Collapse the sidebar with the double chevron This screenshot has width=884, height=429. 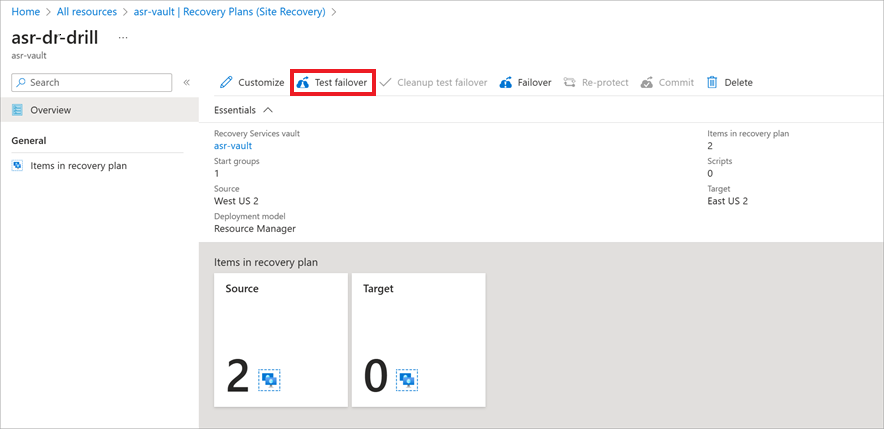point(187,82)
